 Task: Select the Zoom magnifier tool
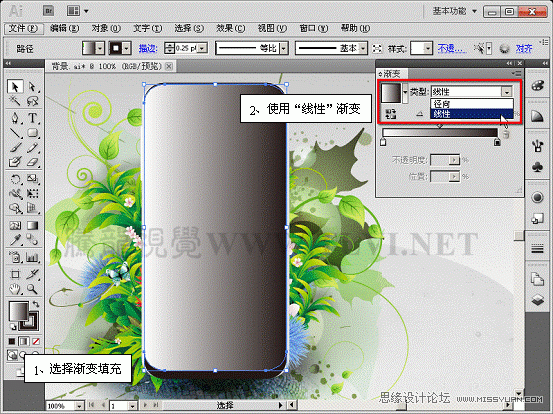click(x=32, y=289)
